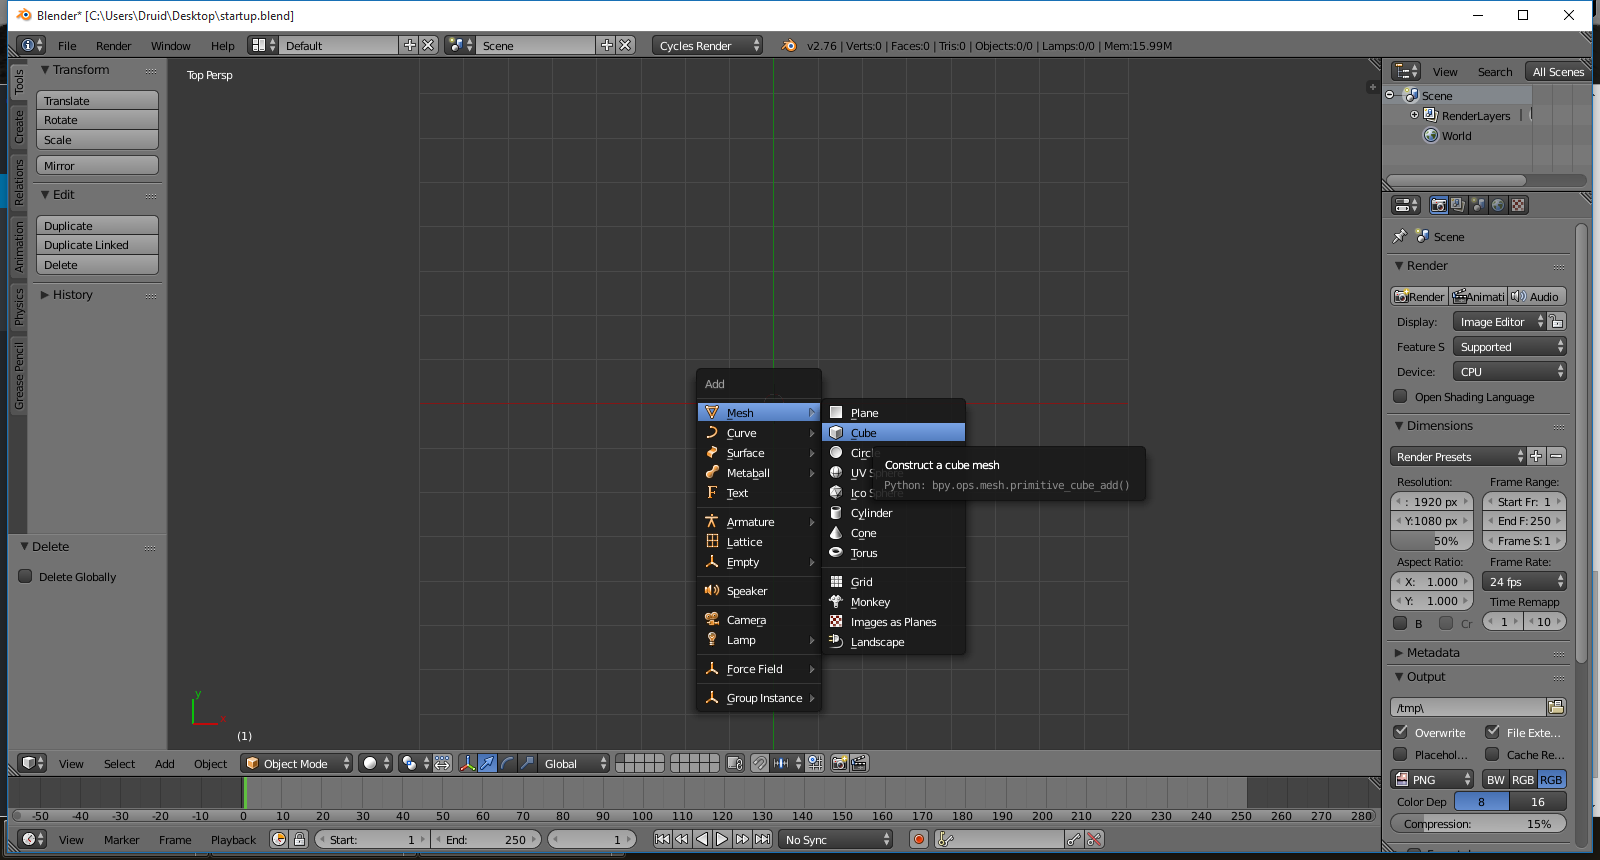
Task: Jump to the first frame
Action: [x=662, y=839]
